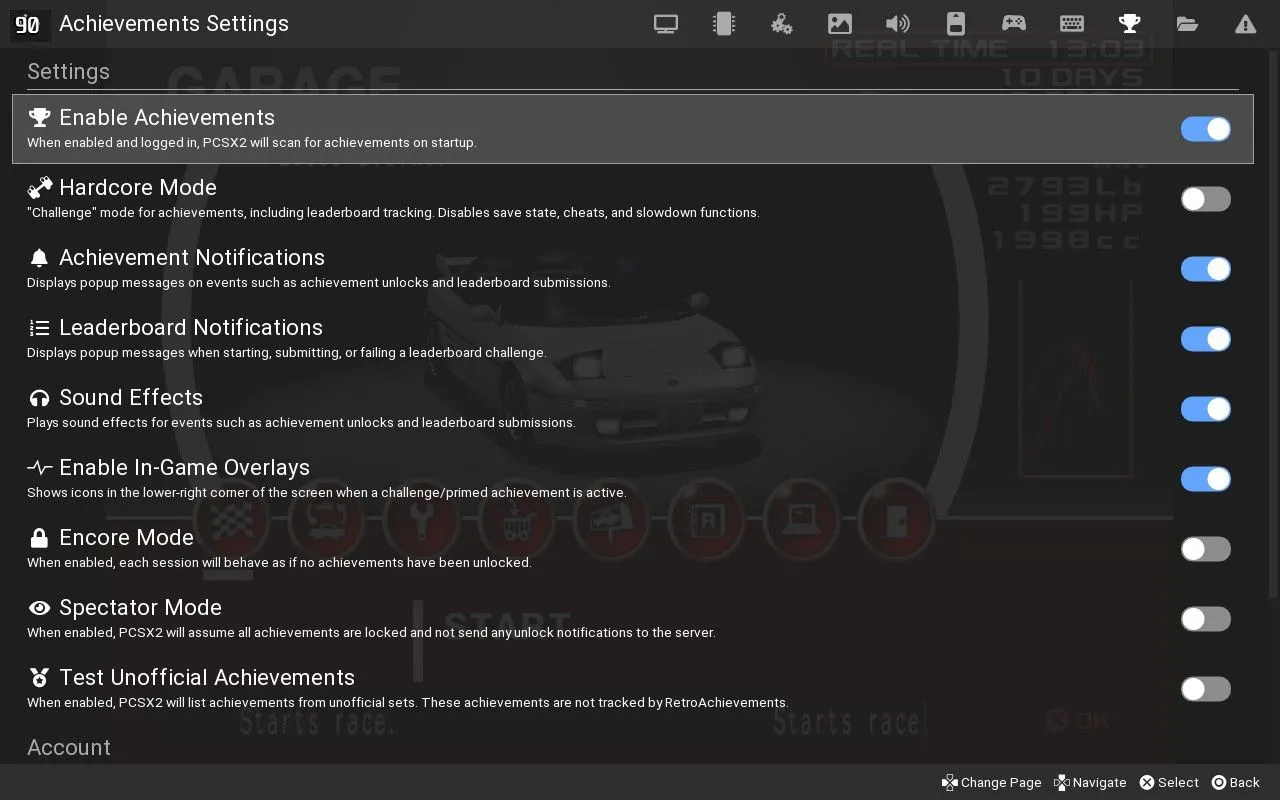Open Emulation settings chip icon

pyautogui.click(x=724, y=24)
